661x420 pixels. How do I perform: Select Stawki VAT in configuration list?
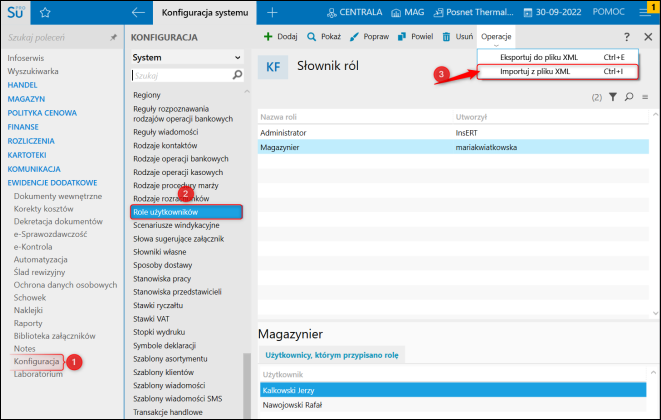pos(151,319)
